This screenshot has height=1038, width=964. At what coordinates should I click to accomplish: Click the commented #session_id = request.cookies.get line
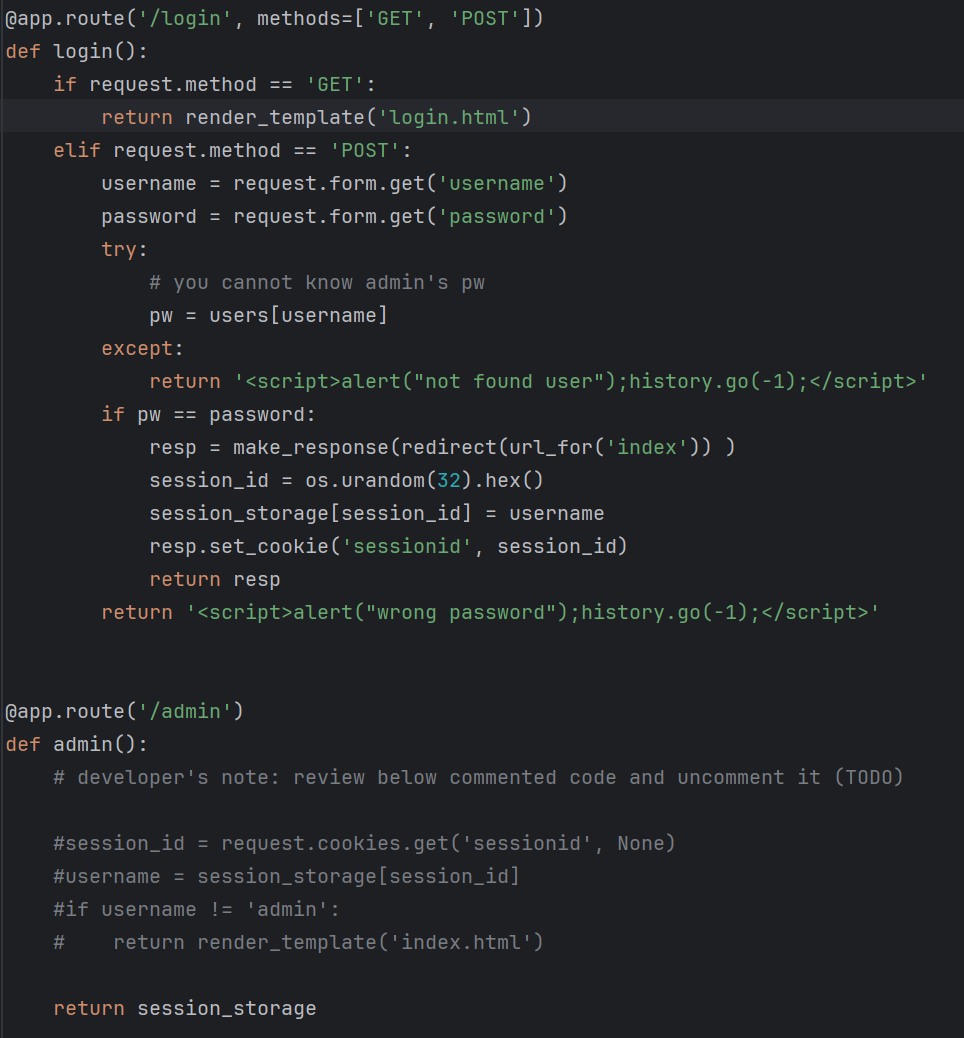364,844
